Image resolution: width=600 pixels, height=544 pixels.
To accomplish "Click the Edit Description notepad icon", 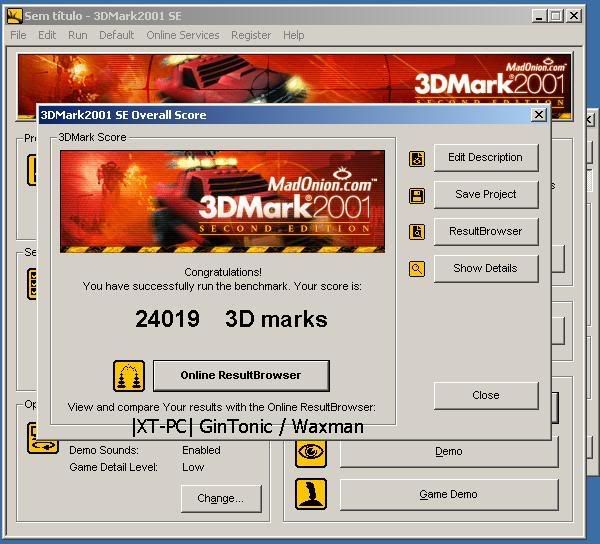I will (417, 158).
